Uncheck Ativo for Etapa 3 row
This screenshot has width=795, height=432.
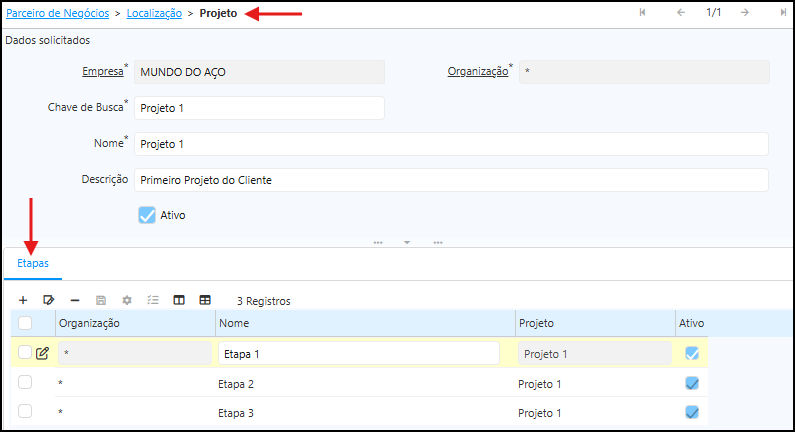692,412
